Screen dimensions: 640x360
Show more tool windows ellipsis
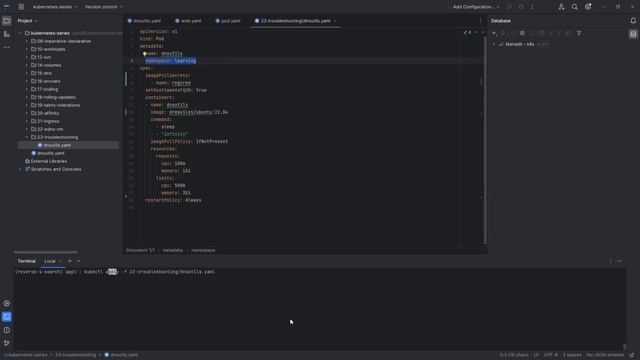tap(7, 47)
